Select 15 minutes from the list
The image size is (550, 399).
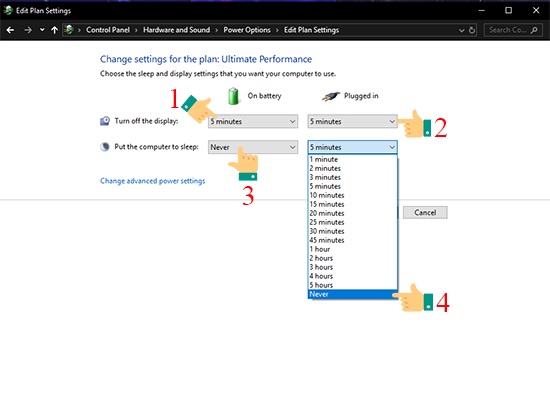coord(353,204)
